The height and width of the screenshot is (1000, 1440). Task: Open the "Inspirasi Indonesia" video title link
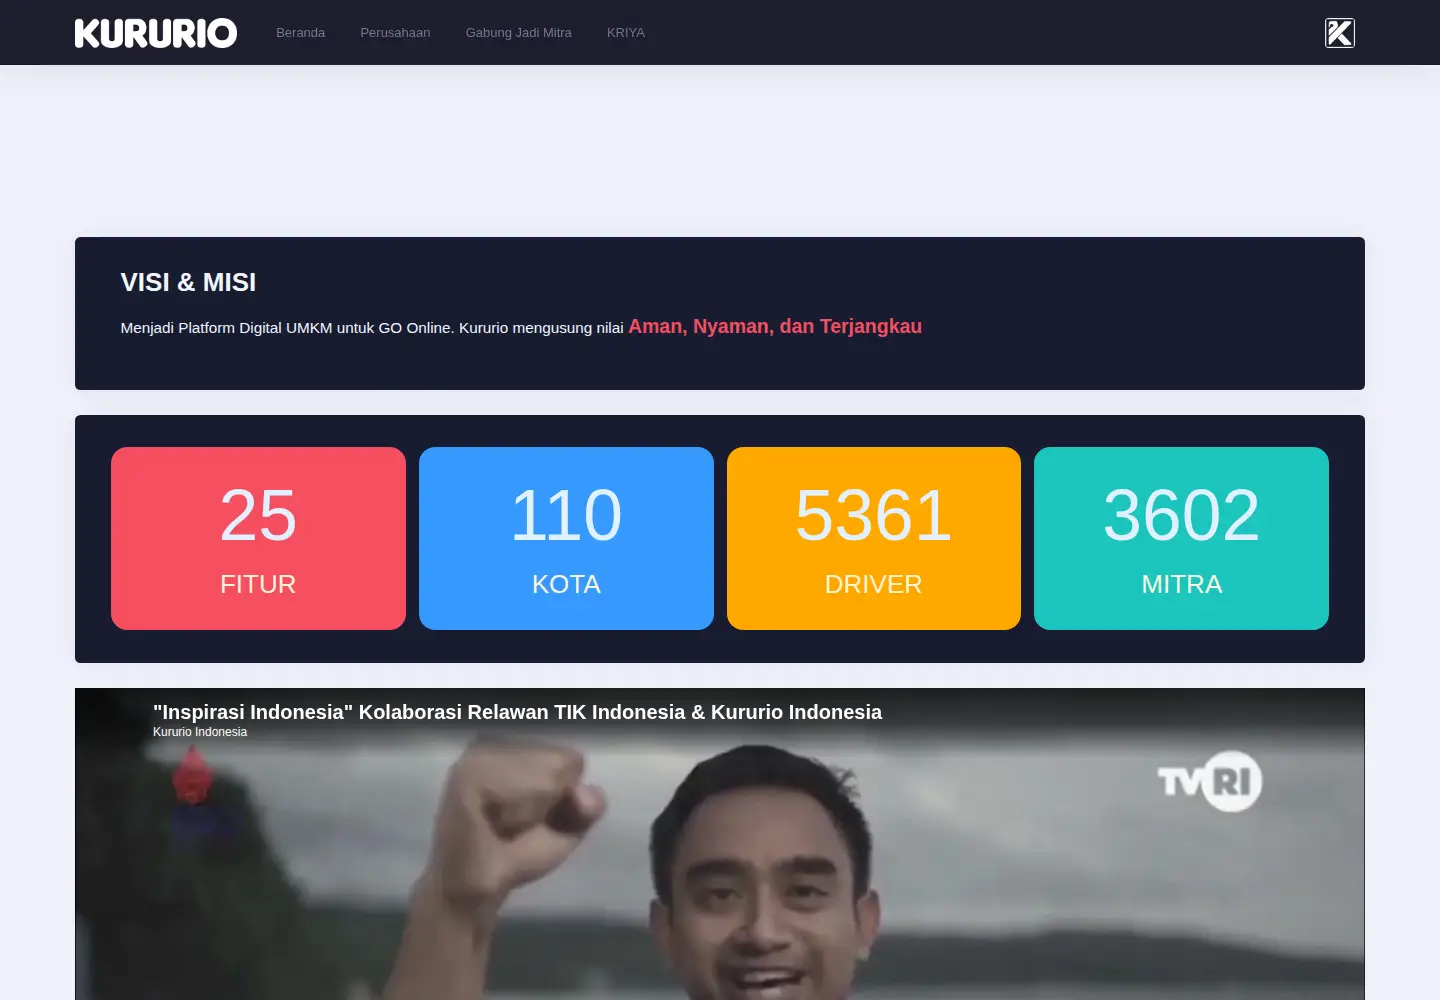pos(517,712)
